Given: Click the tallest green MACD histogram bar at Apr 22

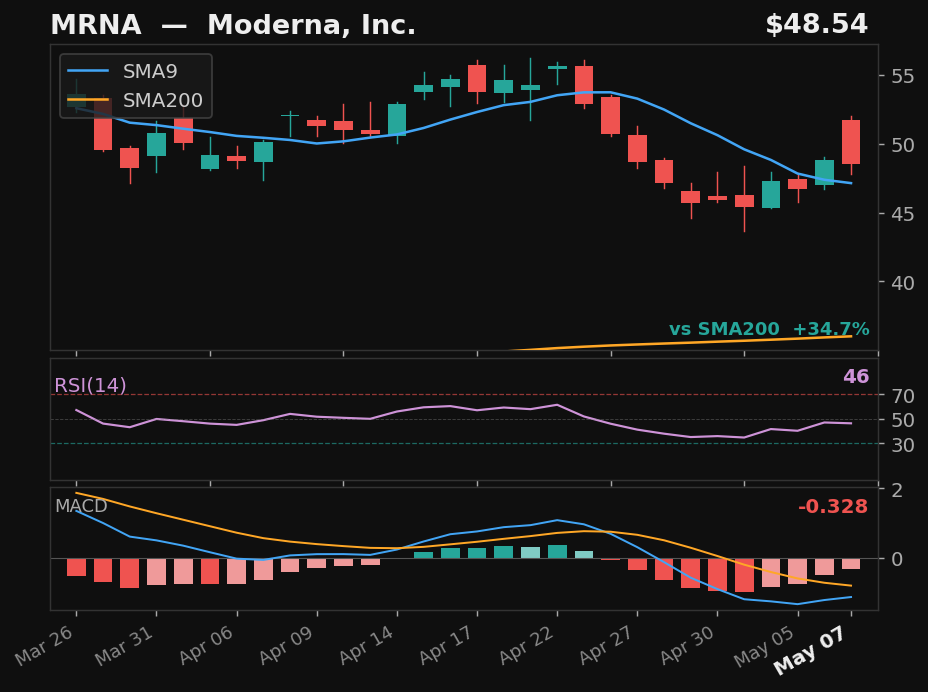Looking at the screenshot, I should coord(558,552).
